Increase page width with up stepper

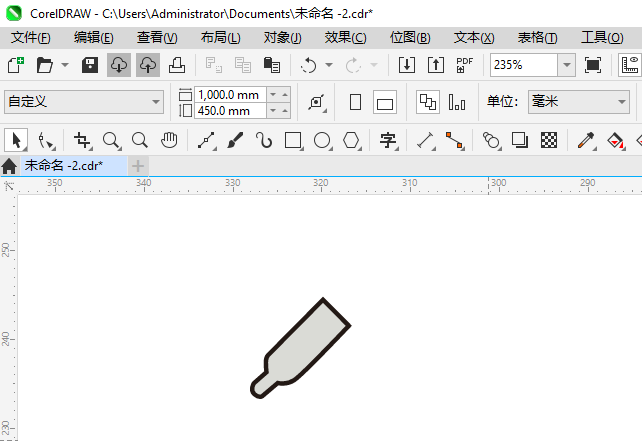(x=285, y=95)
